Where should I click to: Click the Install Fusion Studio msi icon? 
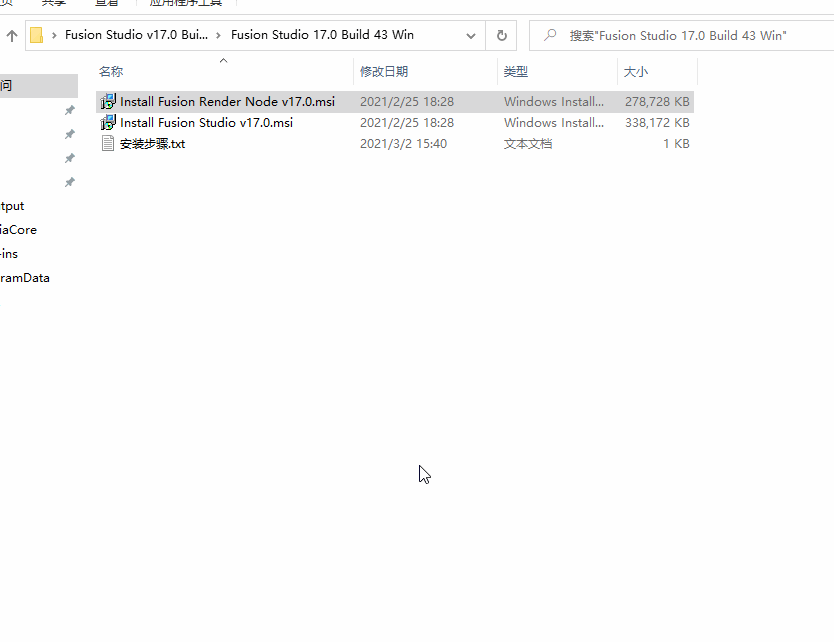(108, 123)
